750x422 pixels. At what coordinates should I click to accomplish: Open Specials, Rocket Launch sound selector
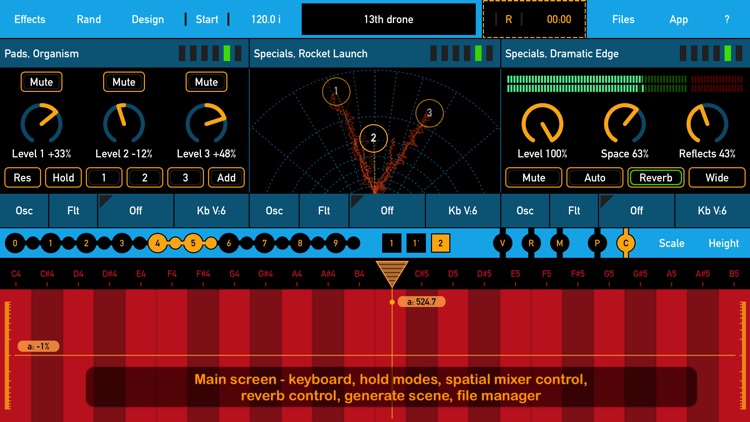click(375, 54)
